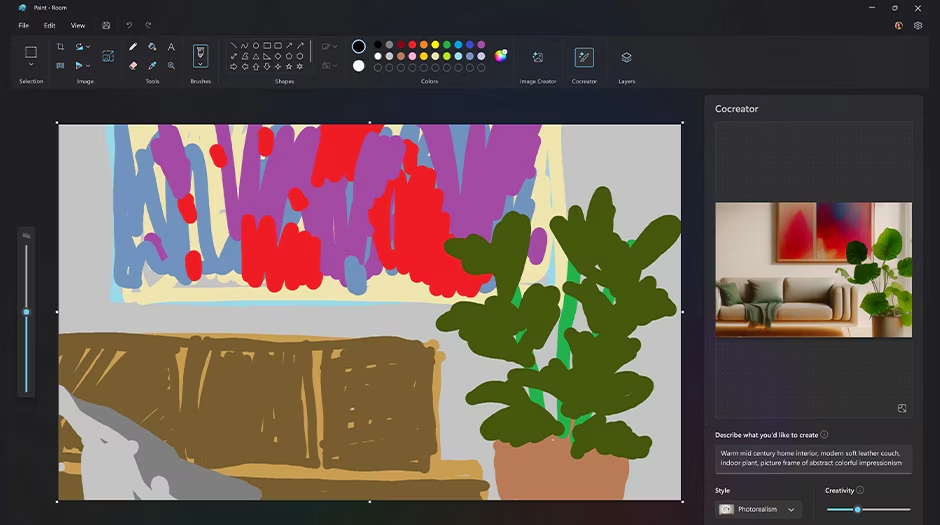
Task: Click the Crop image icon
Action: (x=60, y=47)
